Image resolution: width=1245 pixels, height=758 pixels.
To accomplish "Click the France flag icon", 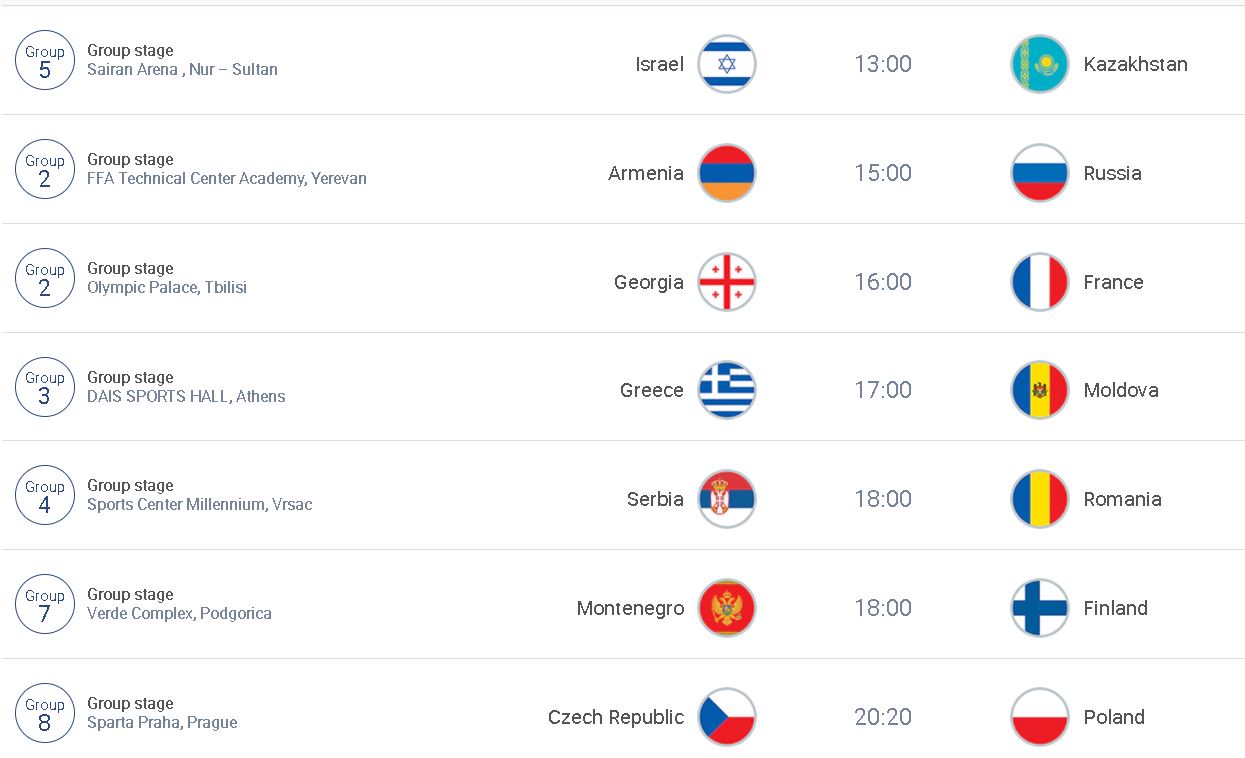I will pyautogui.click(x=1040, y=282).
